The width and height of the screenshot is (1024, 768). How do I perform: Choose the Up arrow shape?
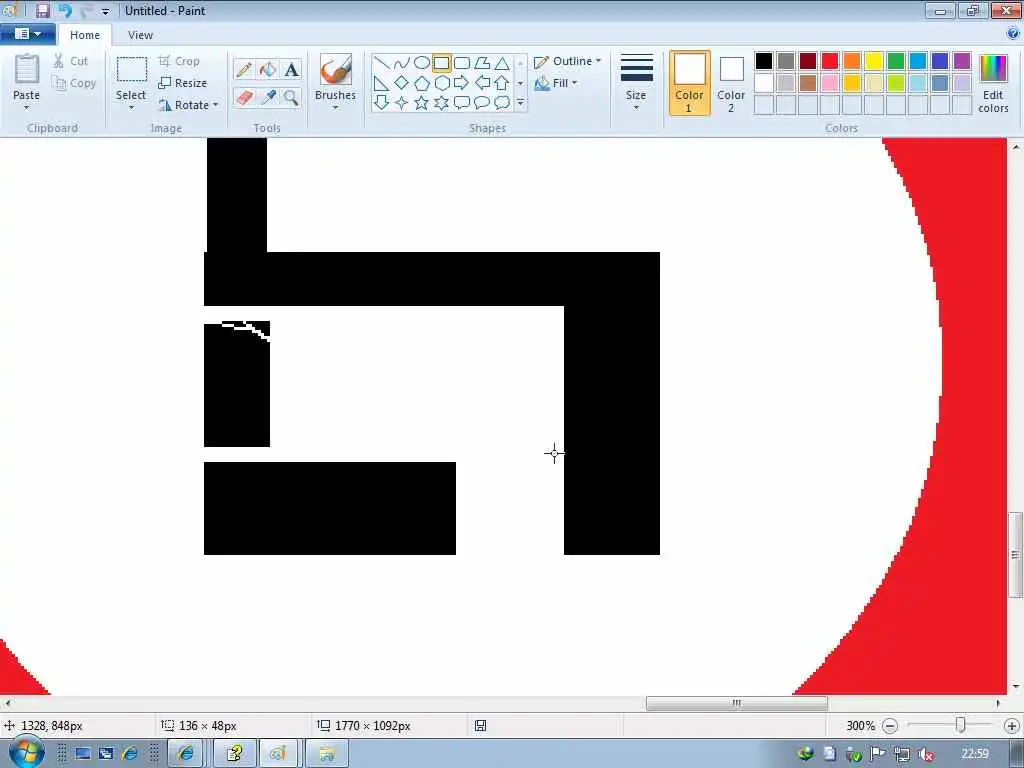tap(502, 83)
